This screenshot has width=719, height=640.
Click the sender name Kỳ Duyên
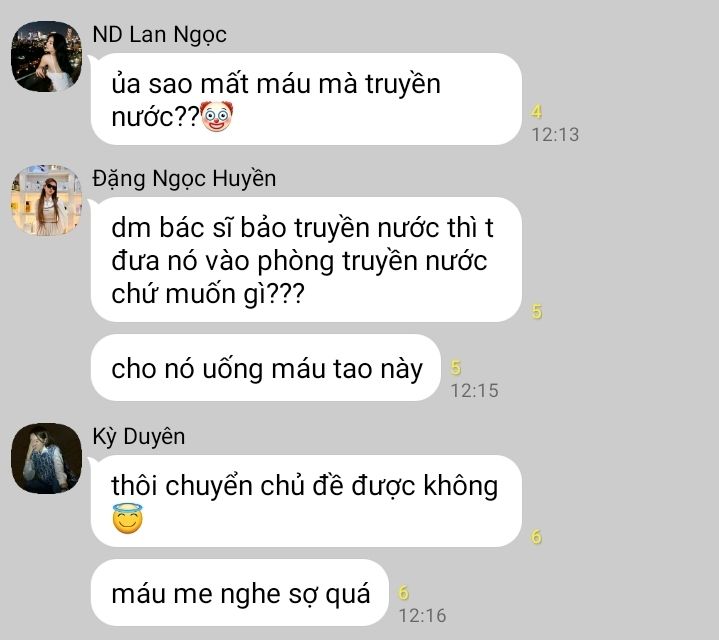click(139, 436)
